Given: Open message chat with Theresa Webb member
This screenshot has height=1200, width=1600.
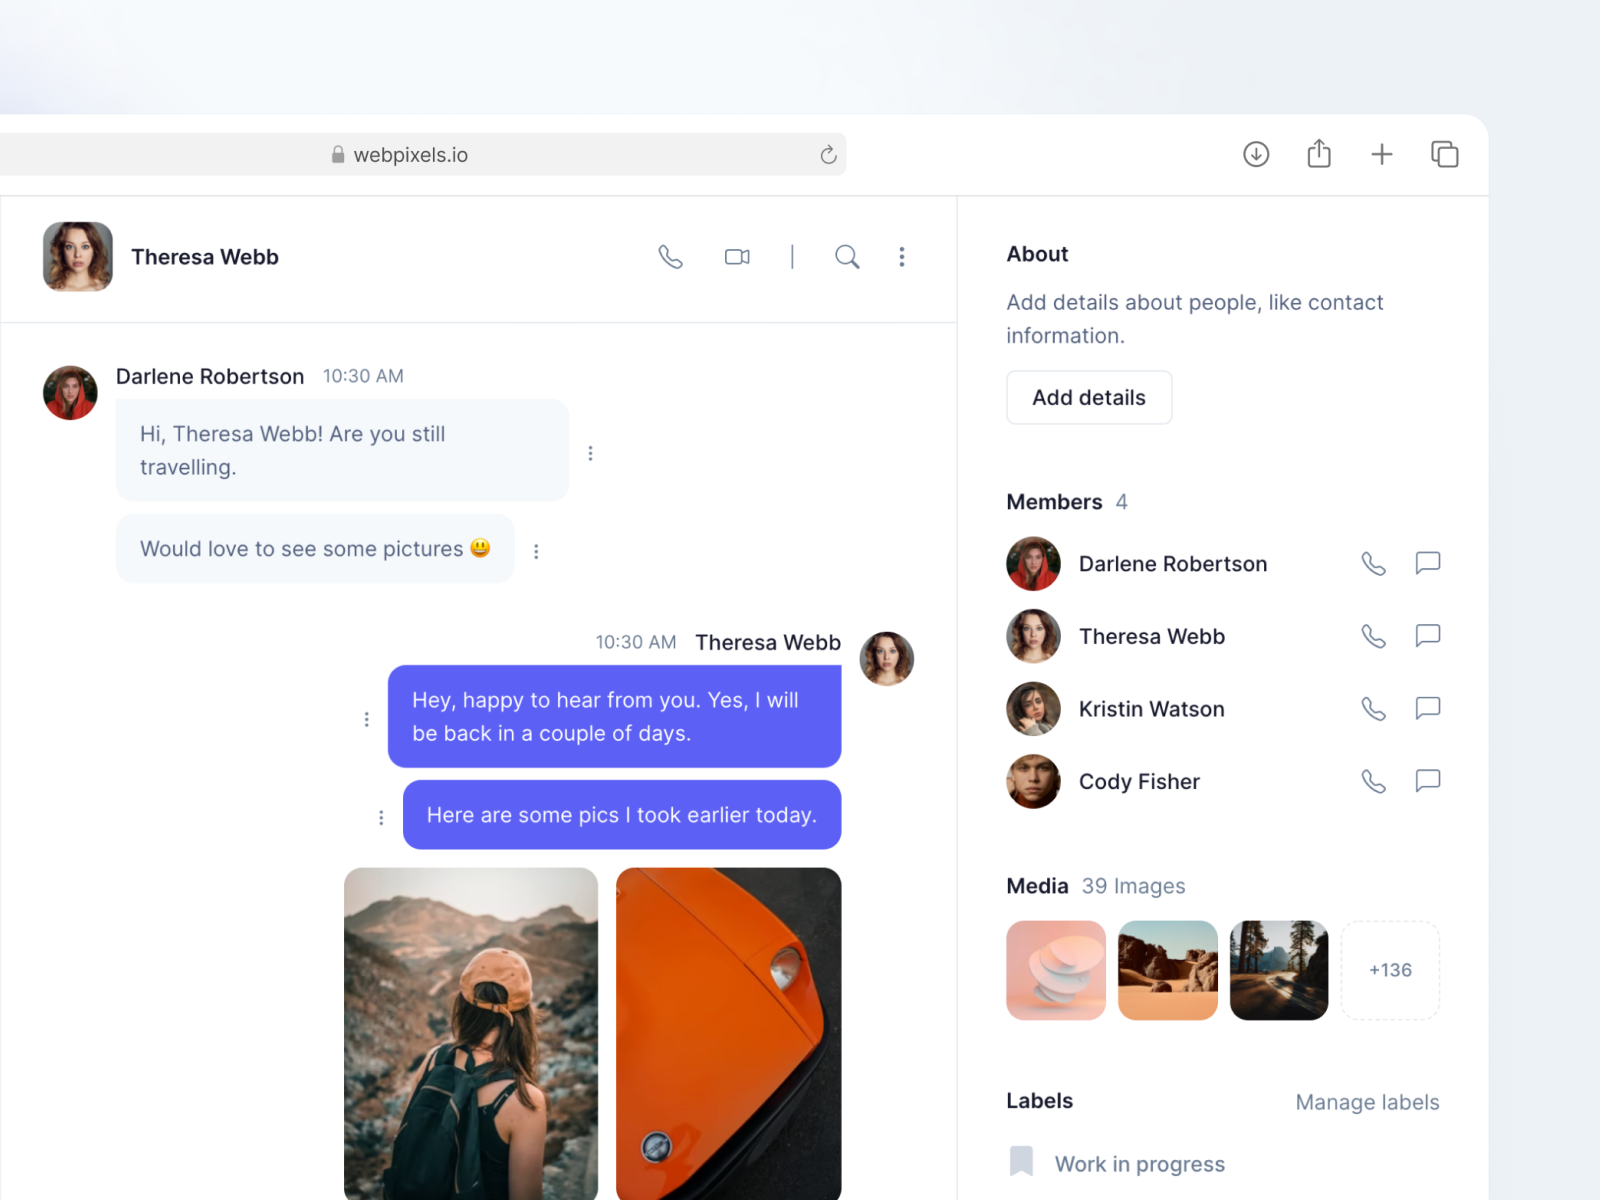Looking at the screenshot, I should tap(1427, 636).
